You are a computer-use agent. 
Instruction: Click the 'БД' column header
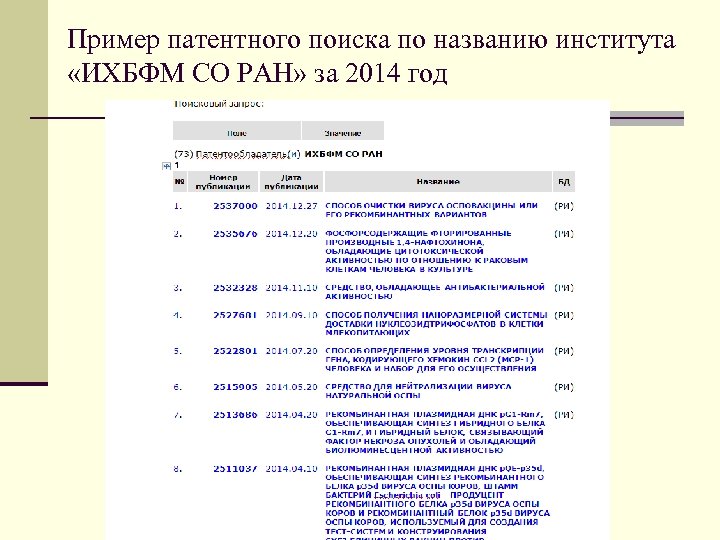coord(564,181)
